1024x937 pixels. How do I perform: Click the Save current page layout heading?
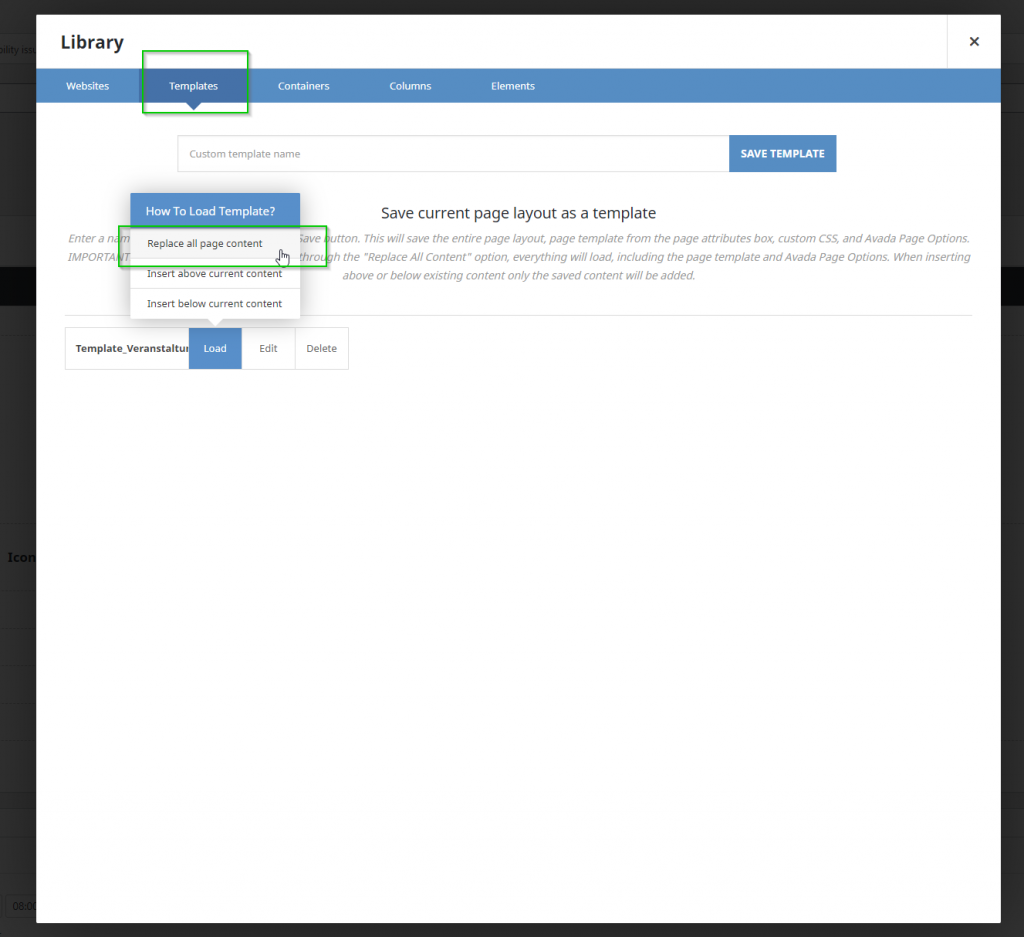coord(518,213)
